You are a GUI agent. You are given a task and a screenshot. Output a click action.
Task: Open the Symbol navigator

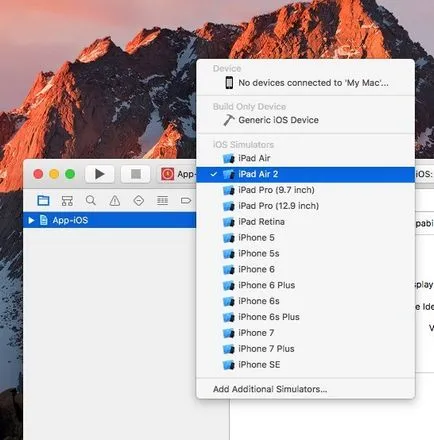point(67,200)
